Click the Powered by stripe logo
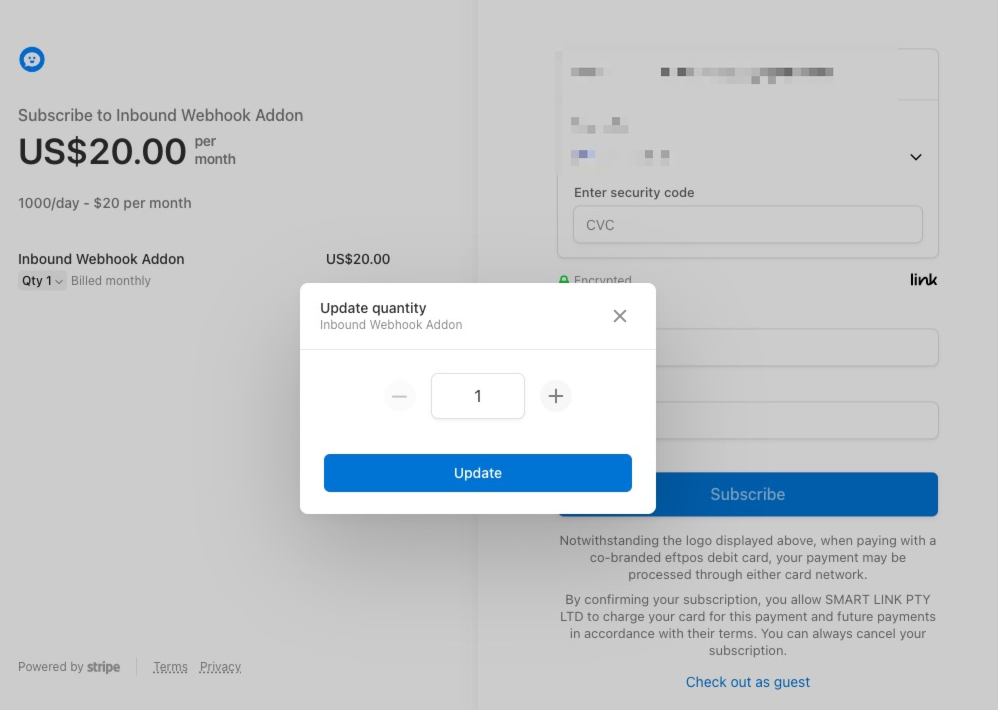The width and height of the screenshot is (998, 710). point(69,667)
